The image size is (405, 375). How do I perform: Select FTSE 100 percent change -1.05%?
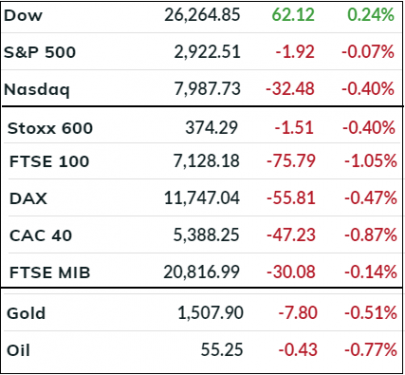(371, 162)
